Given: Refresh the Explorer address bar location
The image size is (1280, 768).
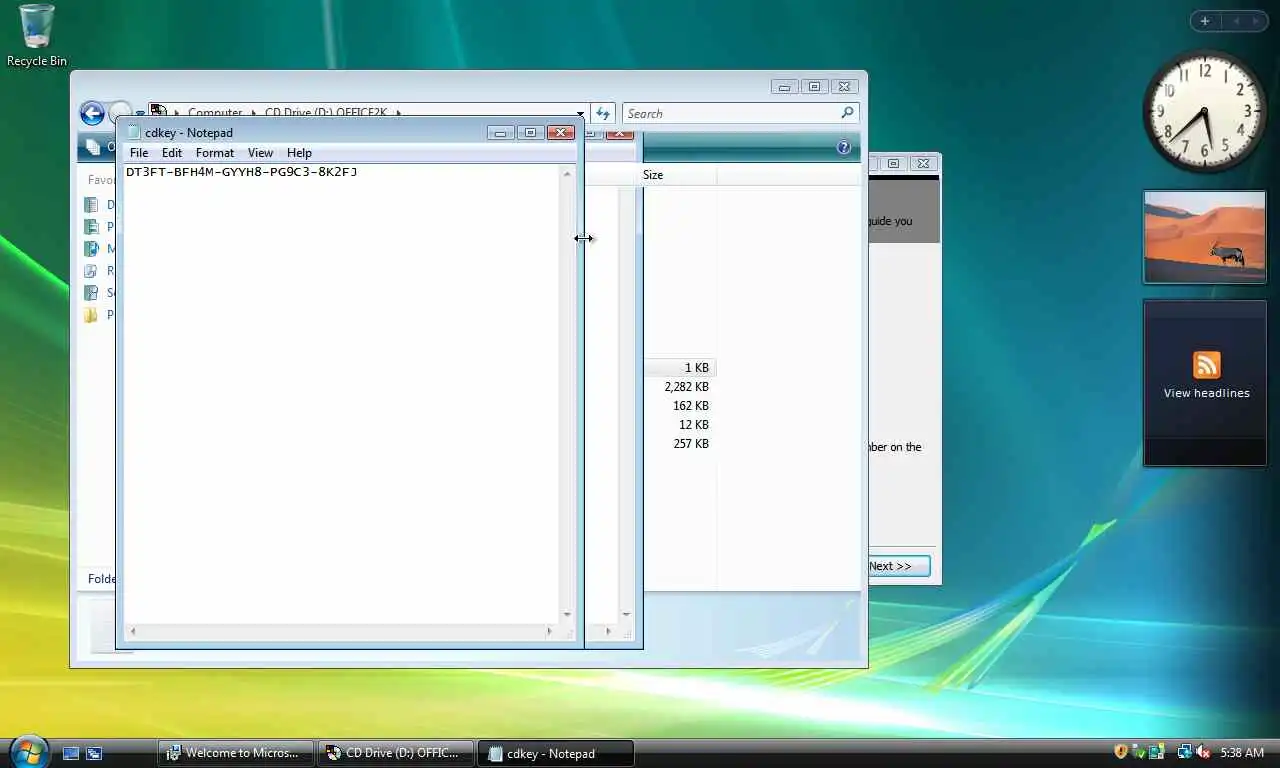Looking at the screenshot, I should click(603, 114).
